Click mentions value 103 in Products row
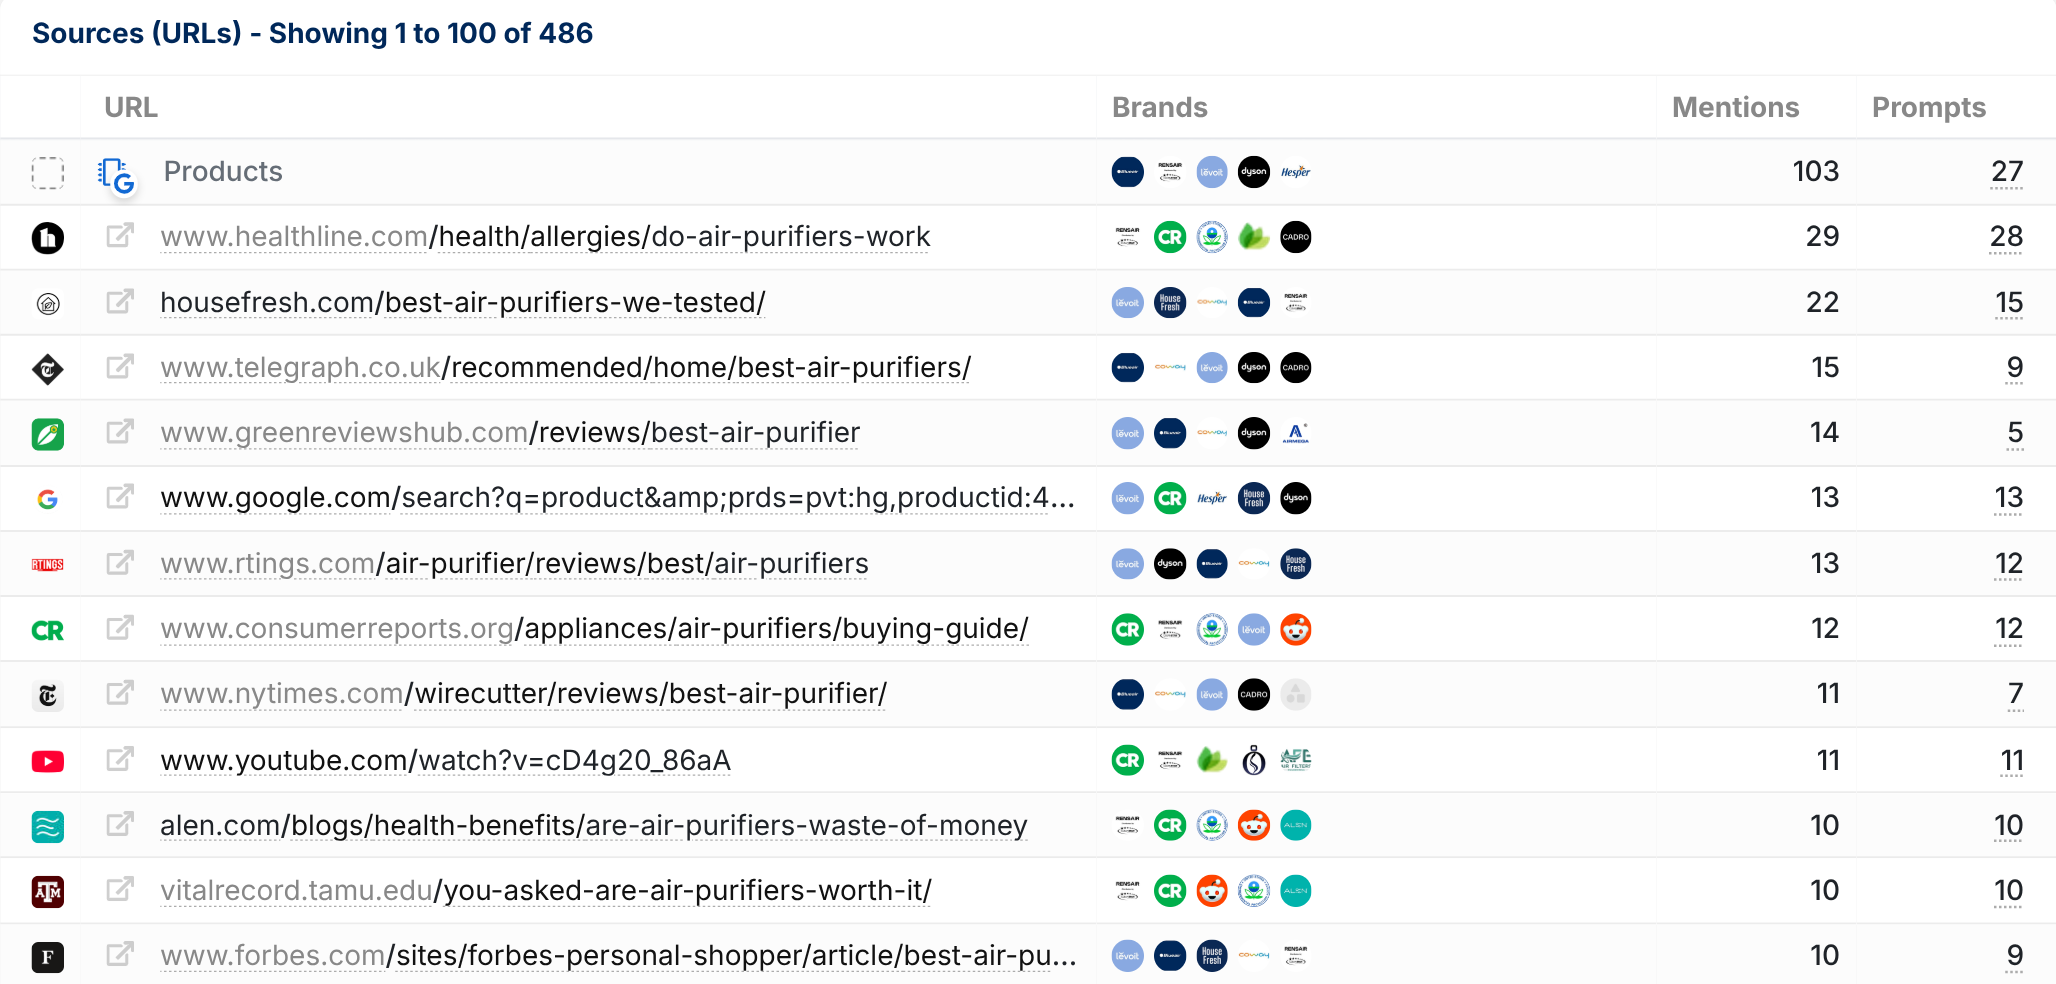 pos(1816,172)
